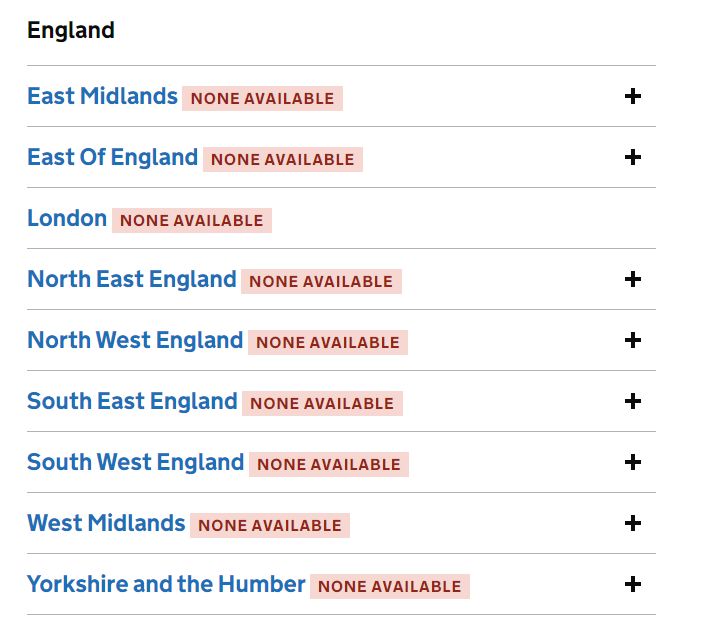Open the South East England link
Image resolution: width=708 pixels, height=634 pixels.
coord(132,402)
